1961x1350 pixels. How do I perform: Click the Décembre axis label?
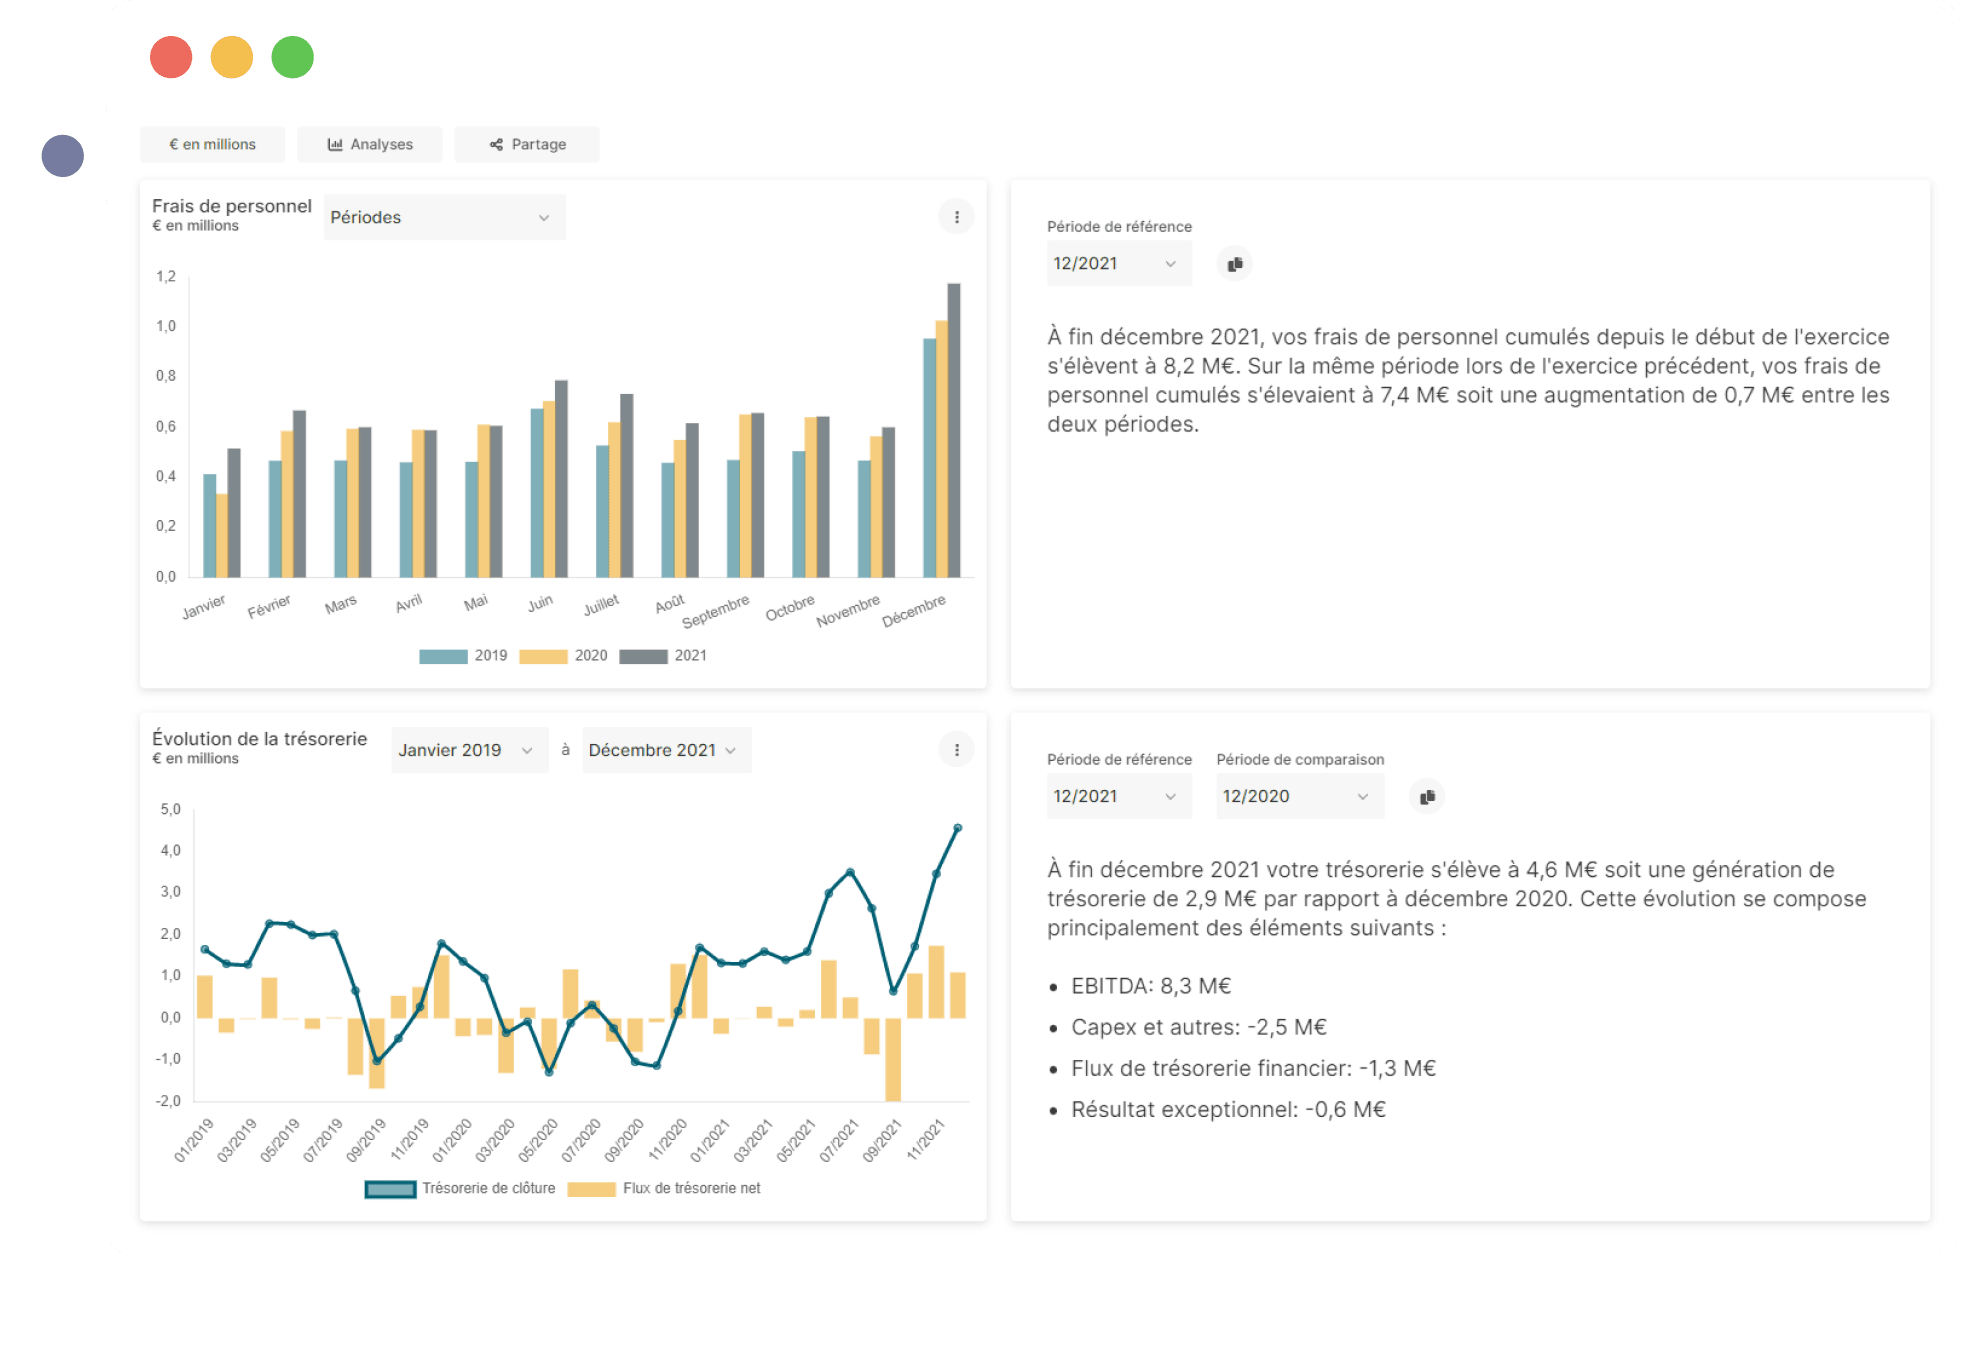(913, 611)
